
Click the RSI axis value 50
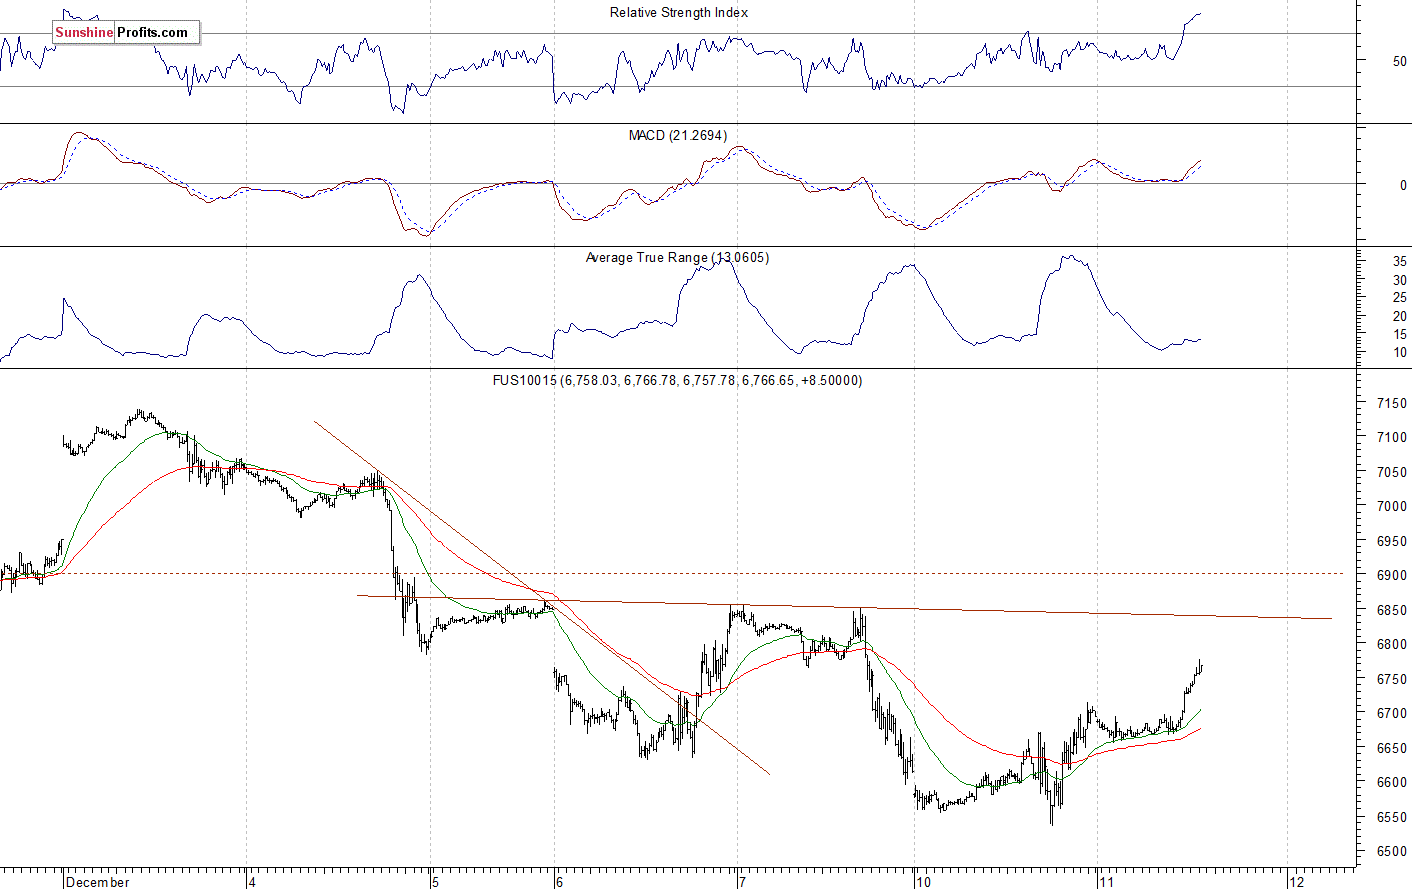[x=1399, y=61]
